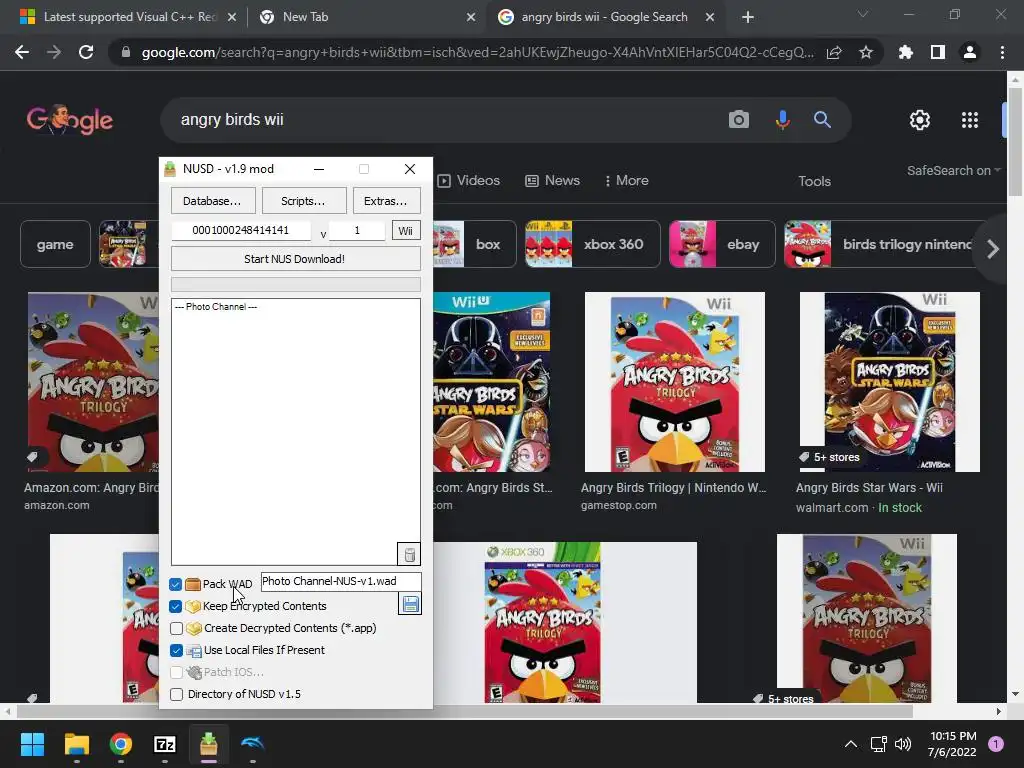
Task: Toggle Use Local Files If Present
Action: (176, 650)
